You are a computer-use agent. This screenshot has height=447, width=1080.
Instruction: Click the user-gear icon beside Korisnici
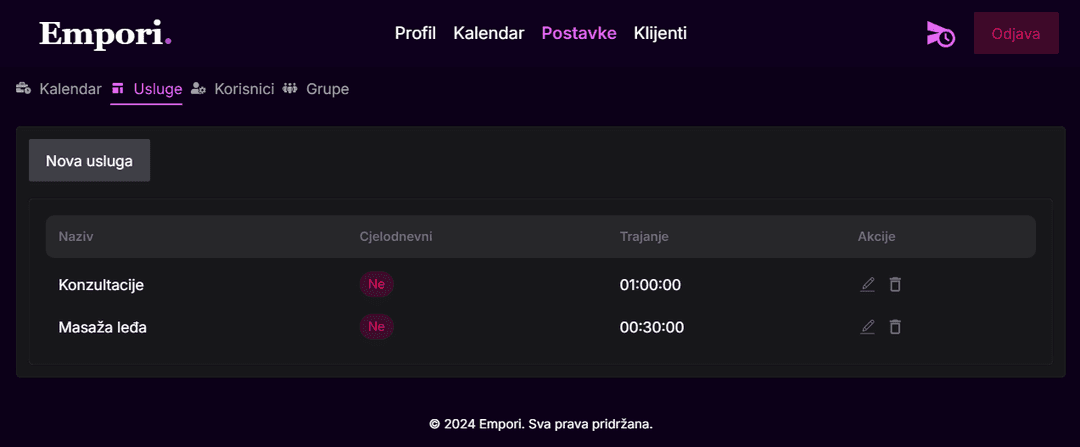point(198,88)
